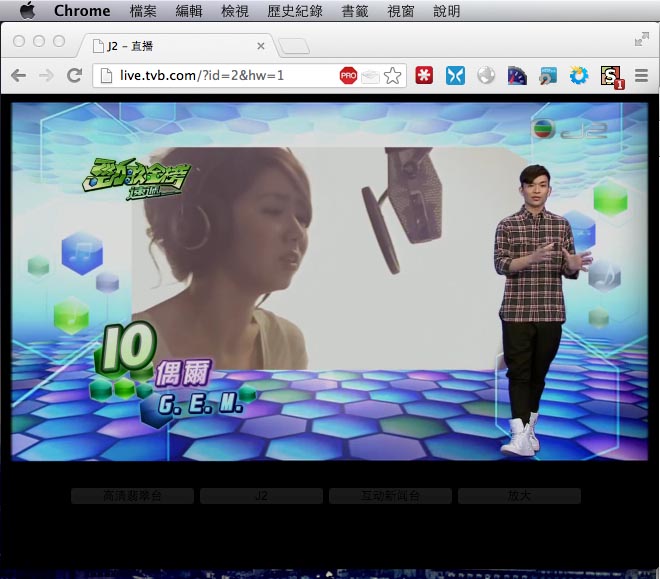Click the red PRO stop-sign icon
The image size is (660, 579).
[x=349, y=76]
